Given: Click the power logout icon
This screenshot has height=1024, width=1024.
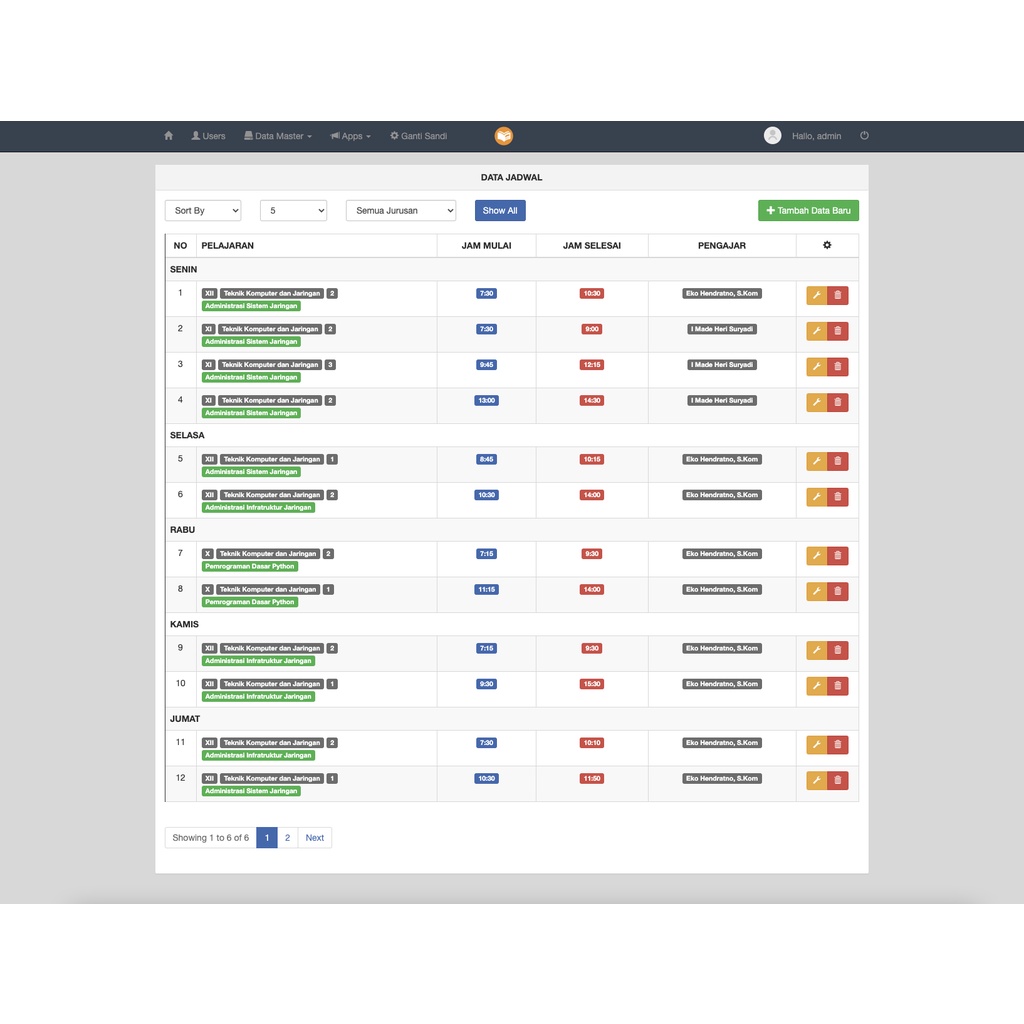Looking at the screenshot, I should (x=864, y=136).
